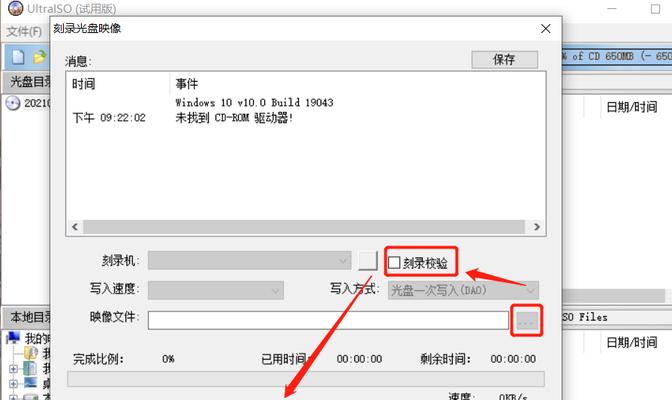Click the UltraISO app logo icon
The width and height of the screenshot is (672, 400).
(15, 7)
